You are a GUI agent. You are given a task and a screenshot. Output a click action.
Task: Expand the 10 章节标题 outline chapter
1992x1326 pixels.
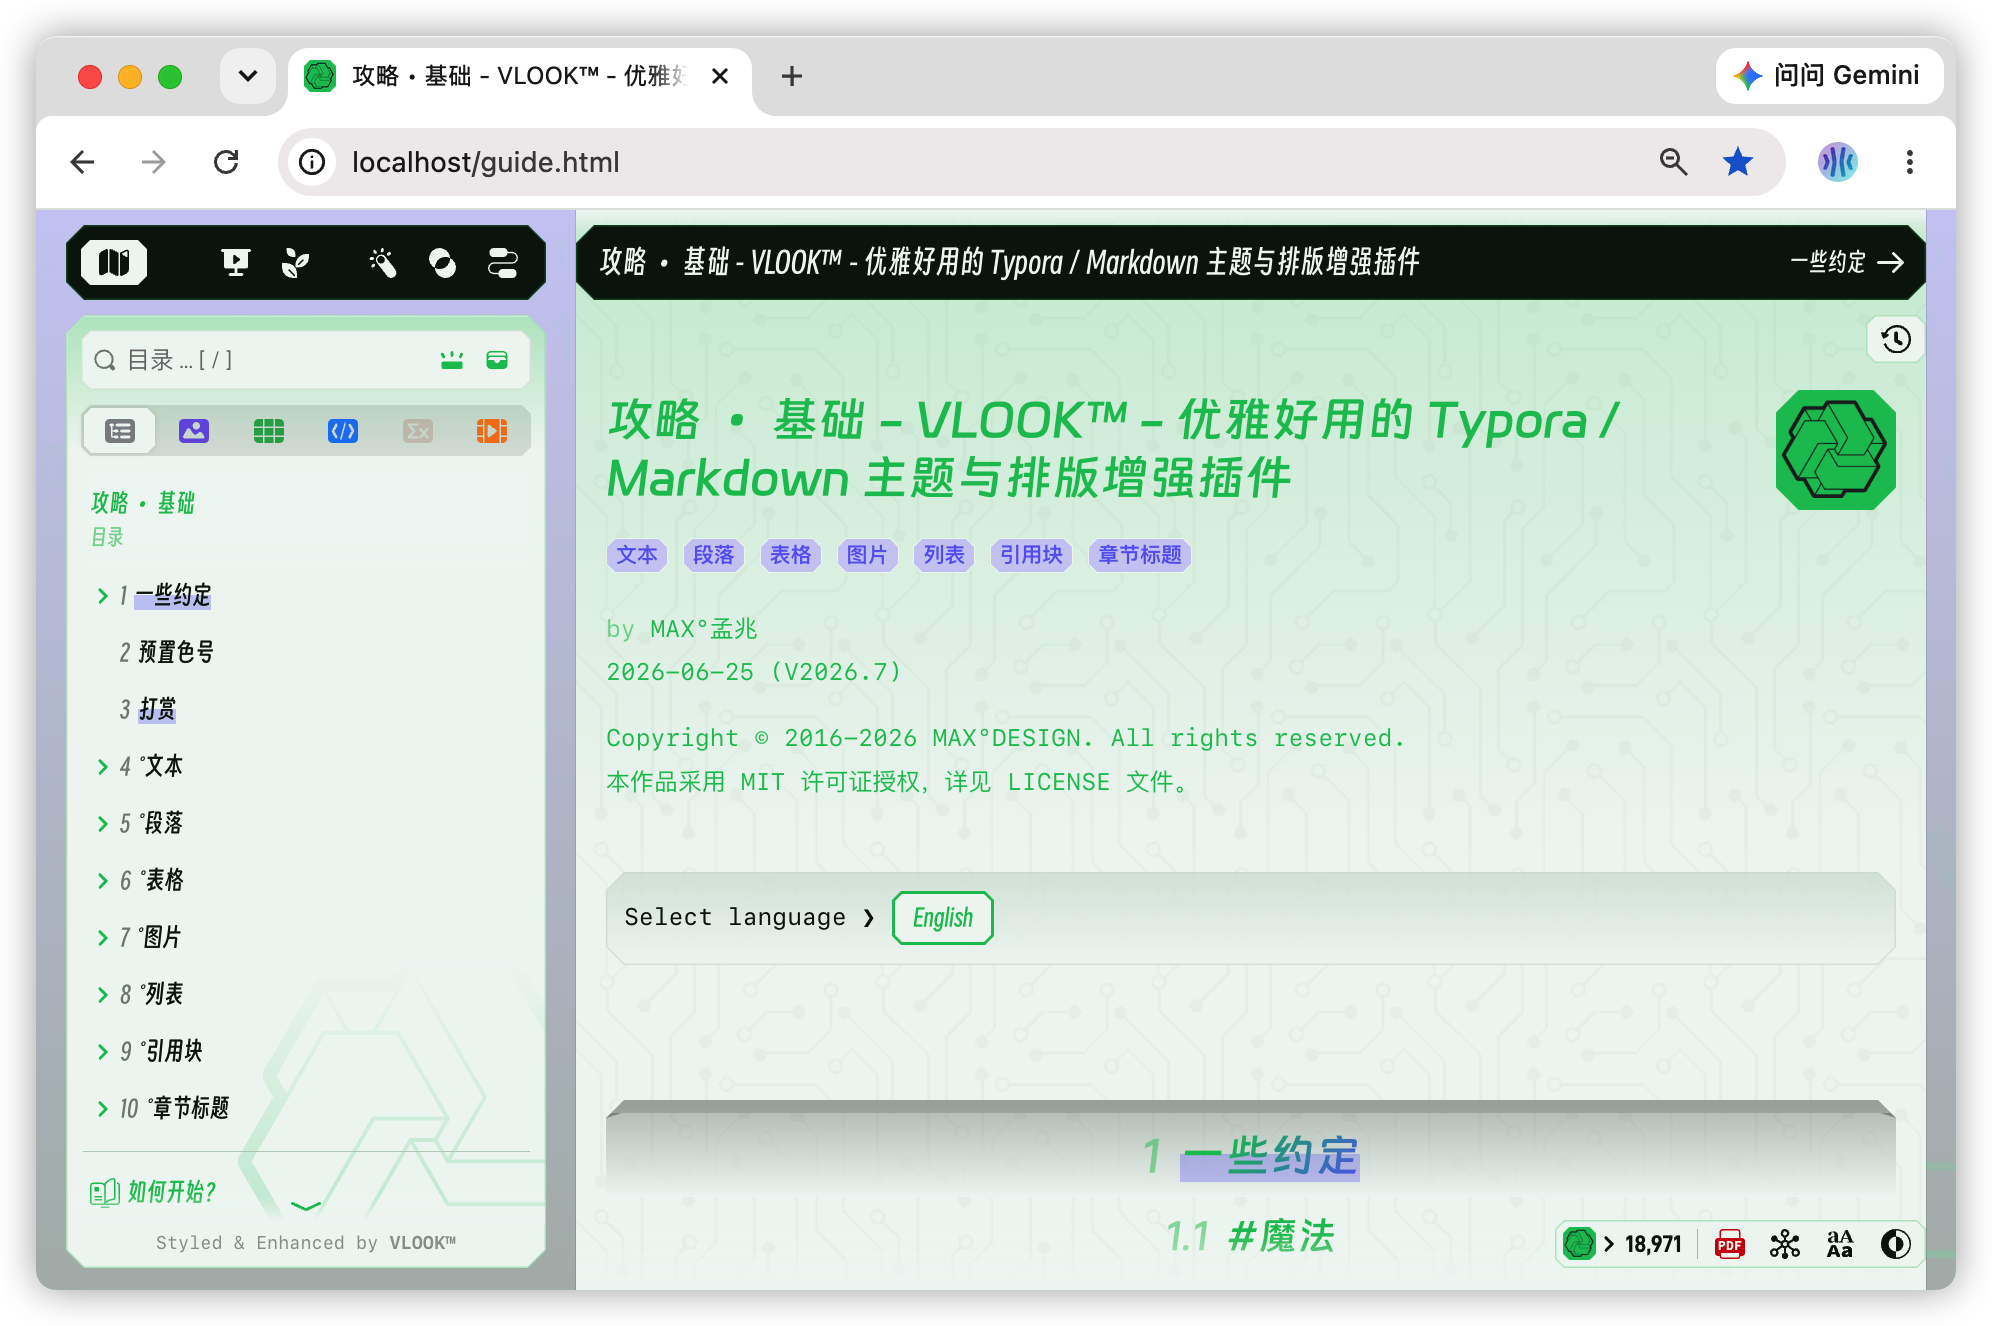[103, 1109]
